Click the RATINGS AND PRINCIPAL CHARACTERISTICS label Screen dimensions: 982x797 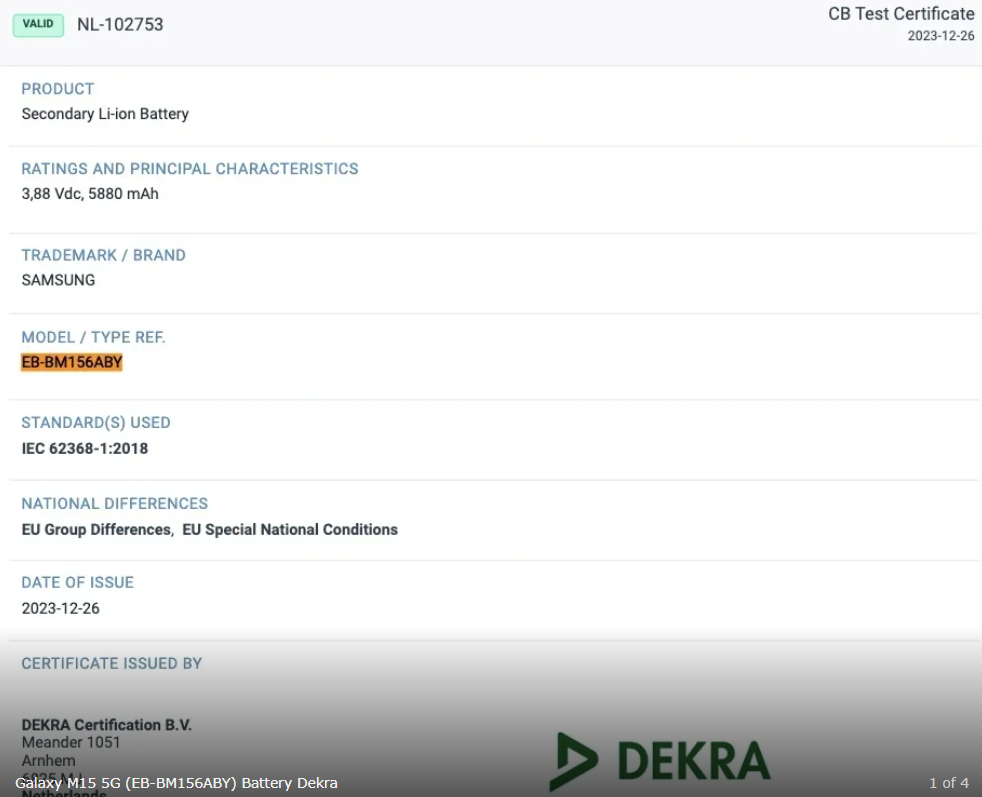(x=190, y=169)
